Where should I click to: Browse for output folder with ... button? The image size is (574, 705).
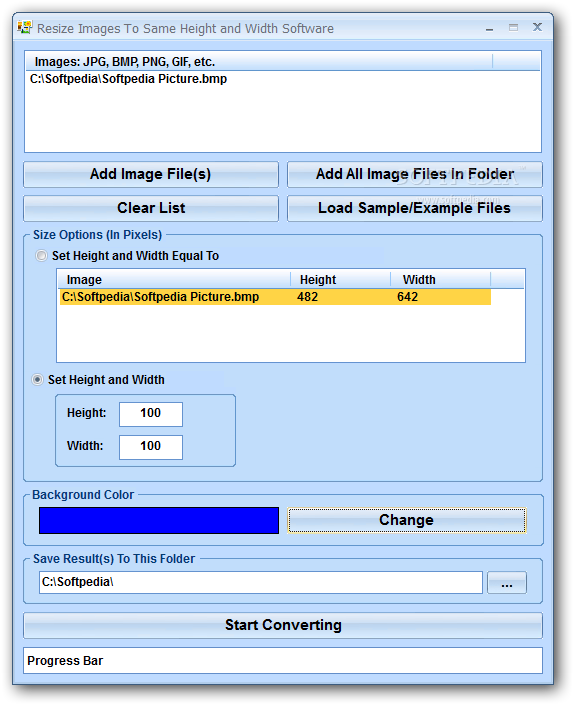(507, 583)
